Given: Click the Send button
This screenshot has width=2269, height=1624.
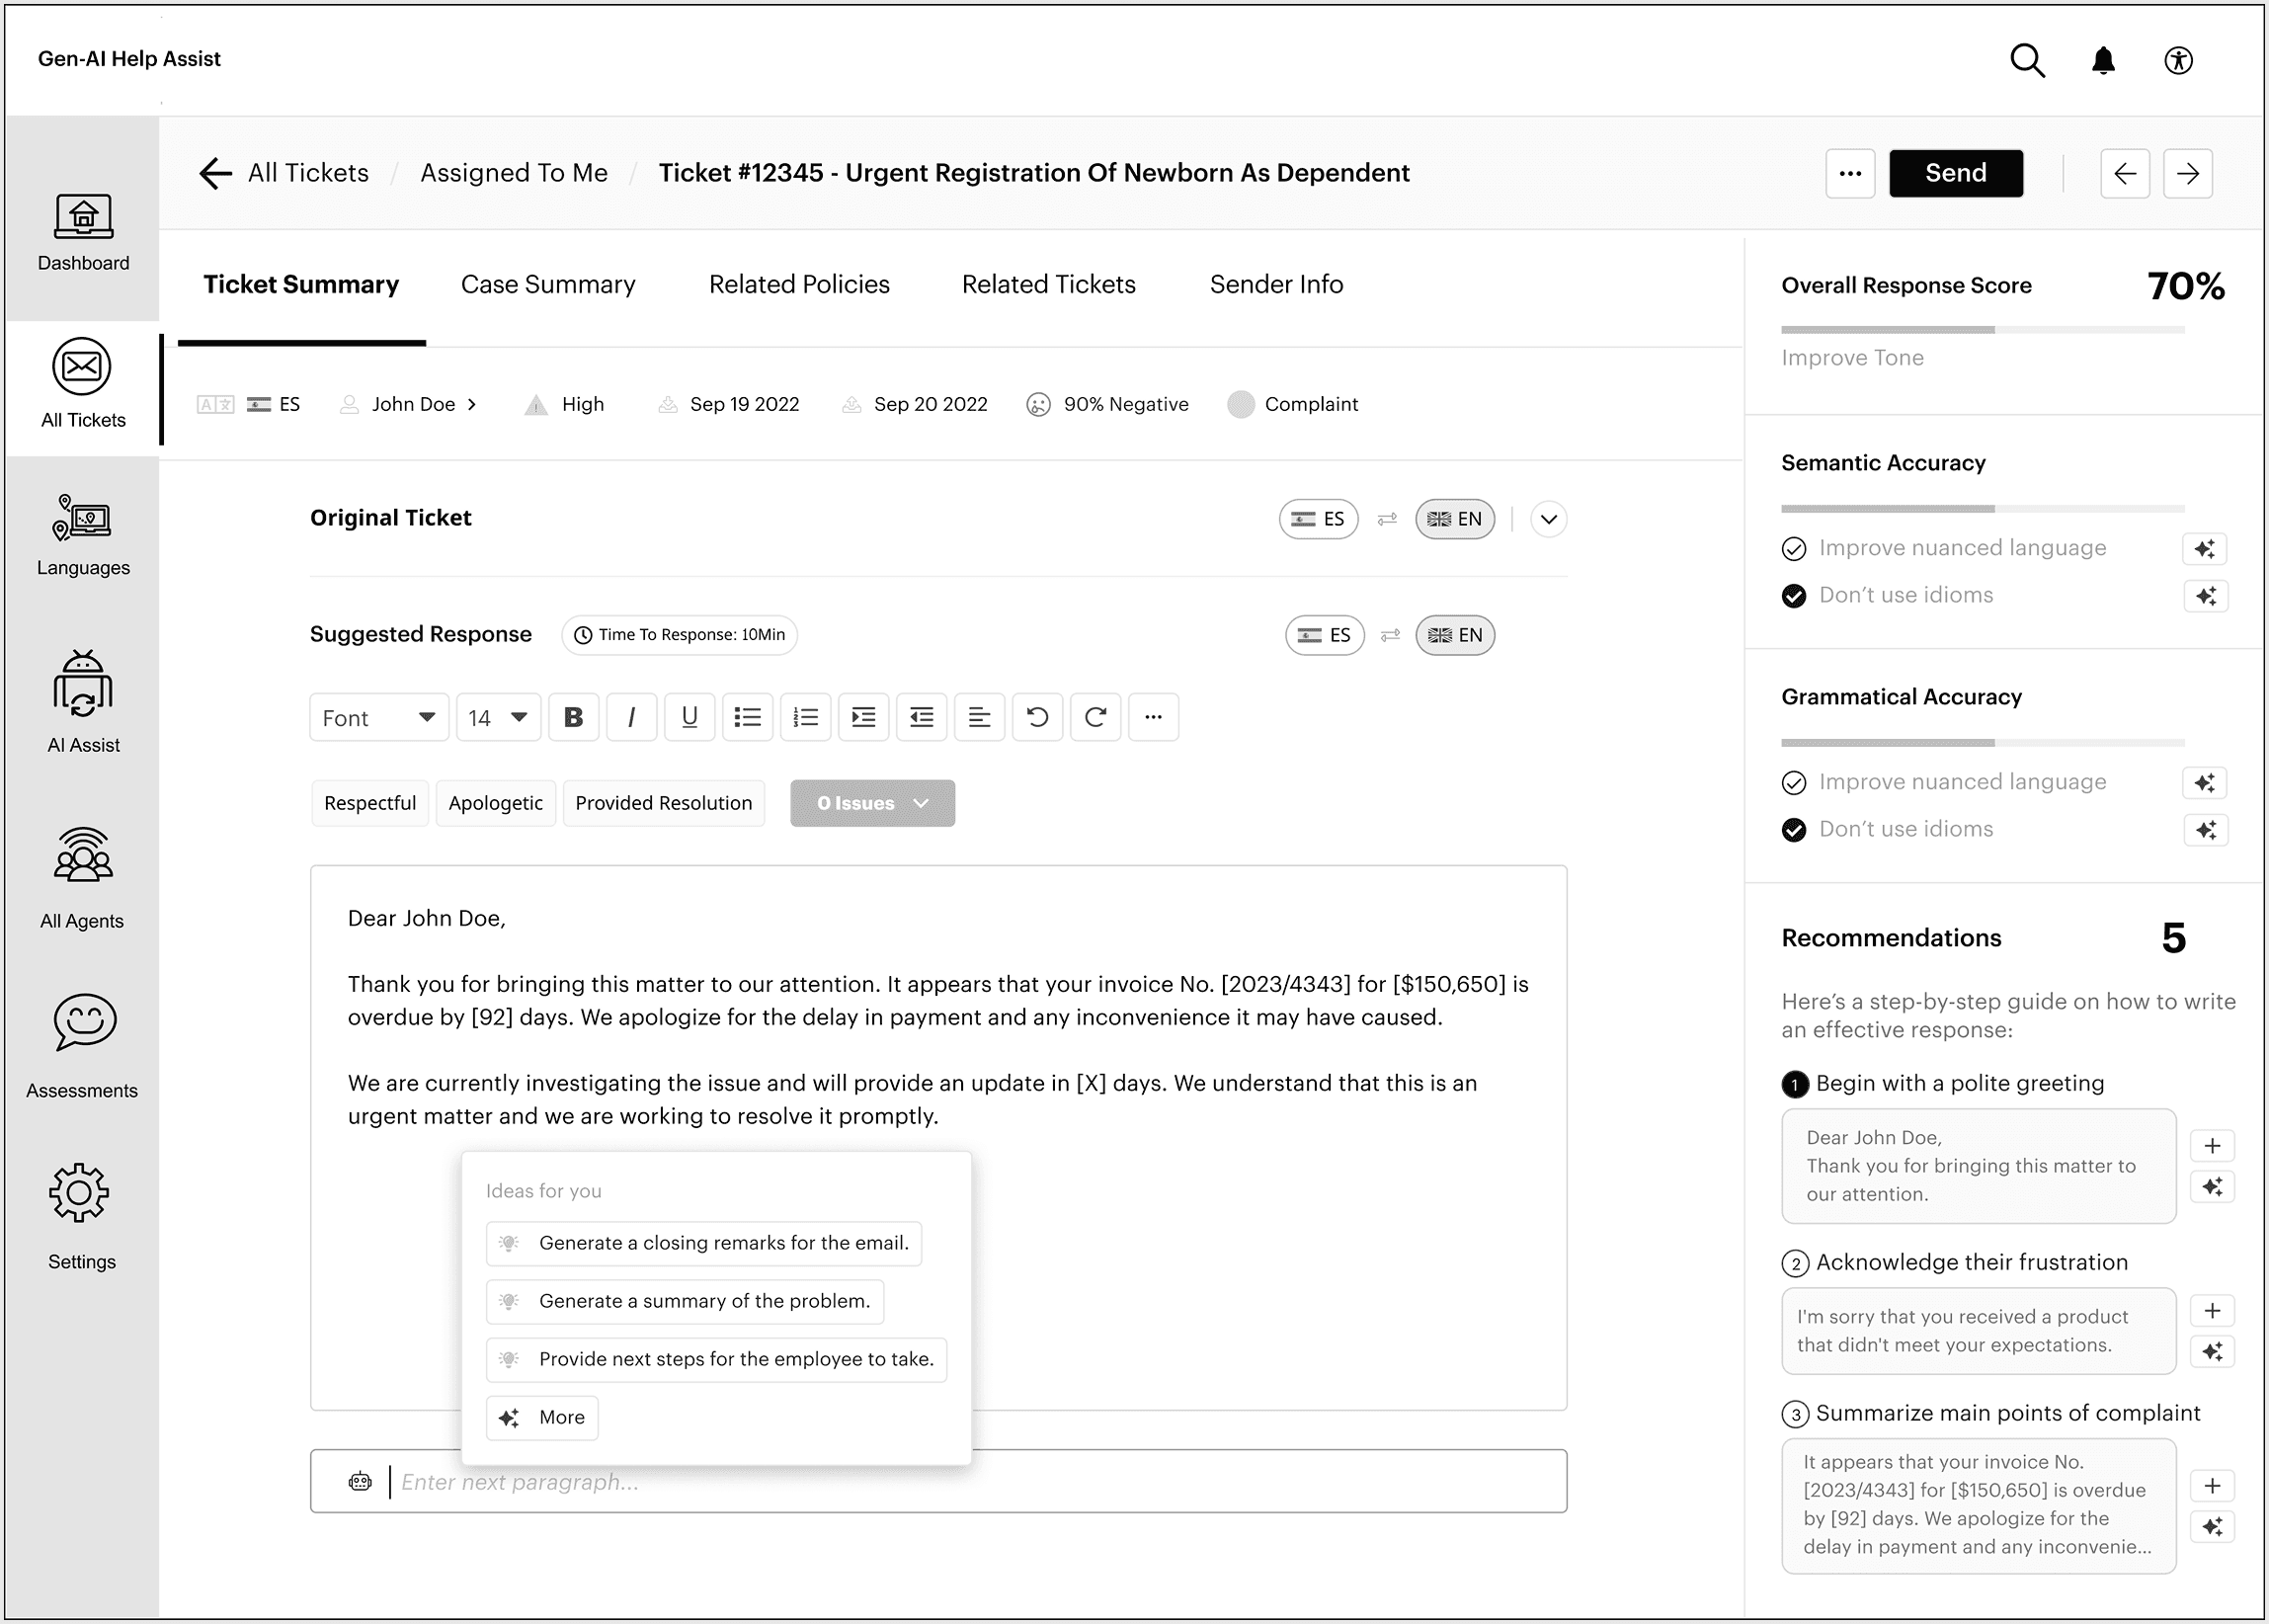Looking at the screenshot, I should (x=1955, y=174).
